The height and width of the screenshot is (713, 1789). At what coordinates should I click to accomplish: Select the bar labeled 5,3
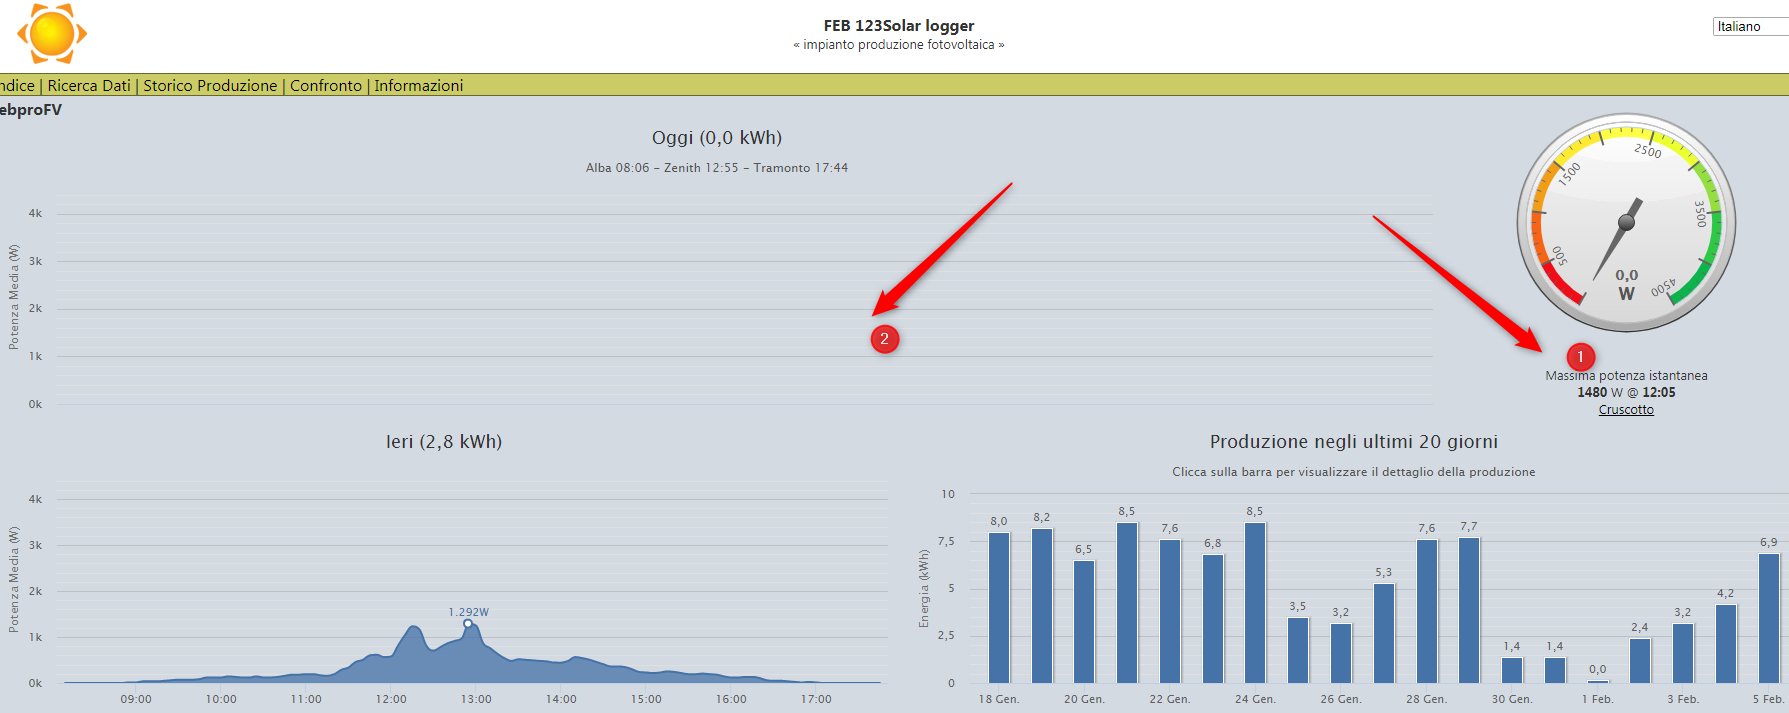1384,633
